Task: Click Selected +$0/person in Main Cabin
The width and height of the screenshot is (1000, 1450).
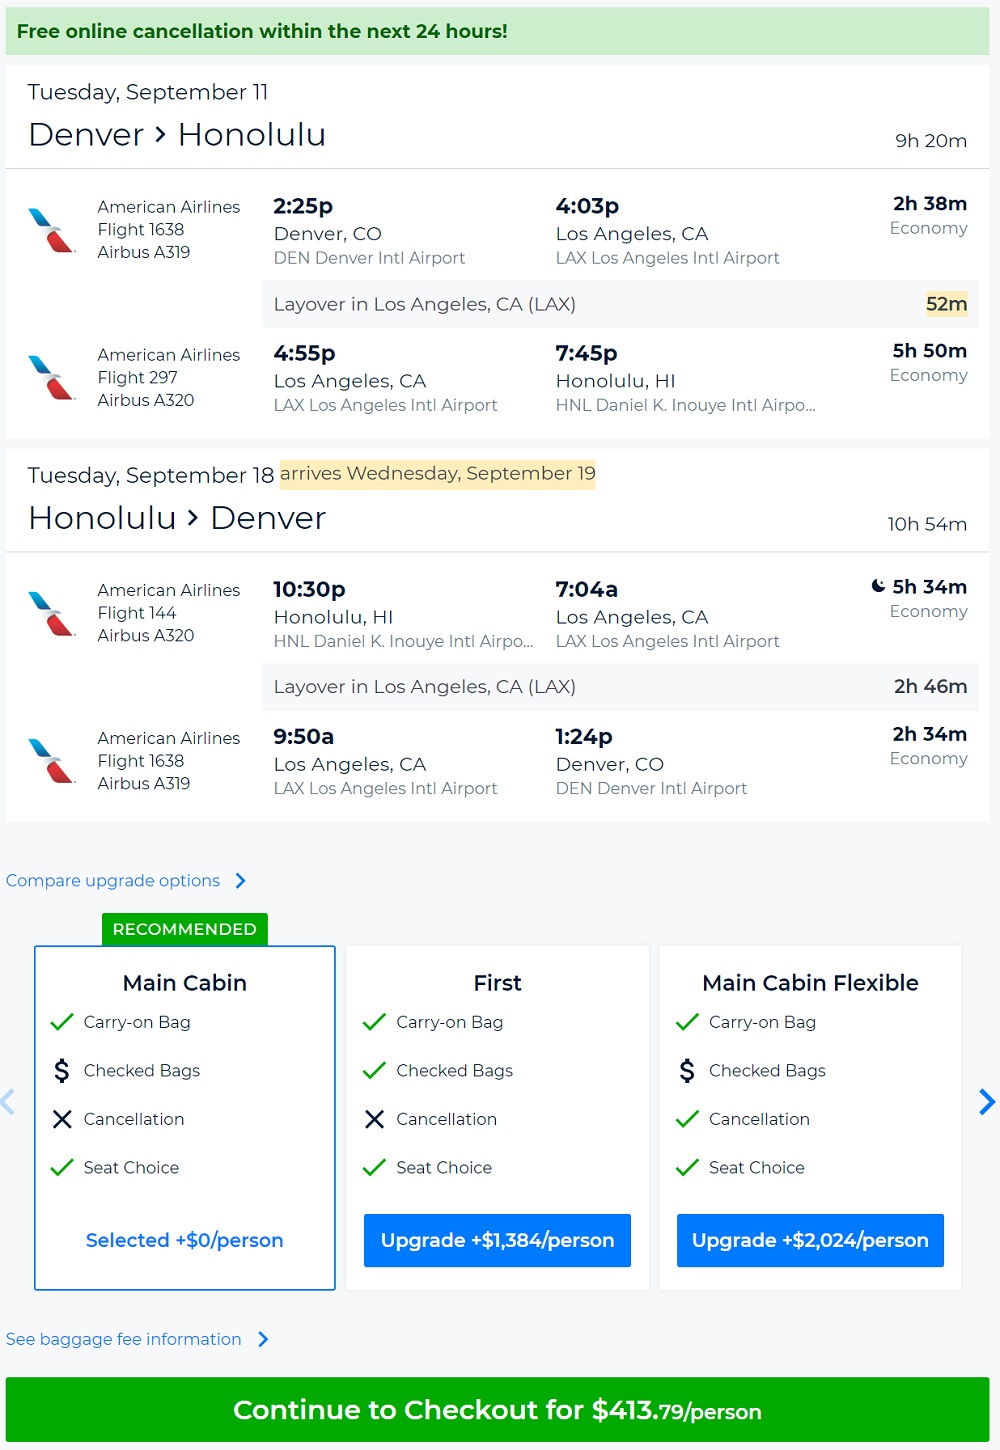Action: click(185, 1241)
